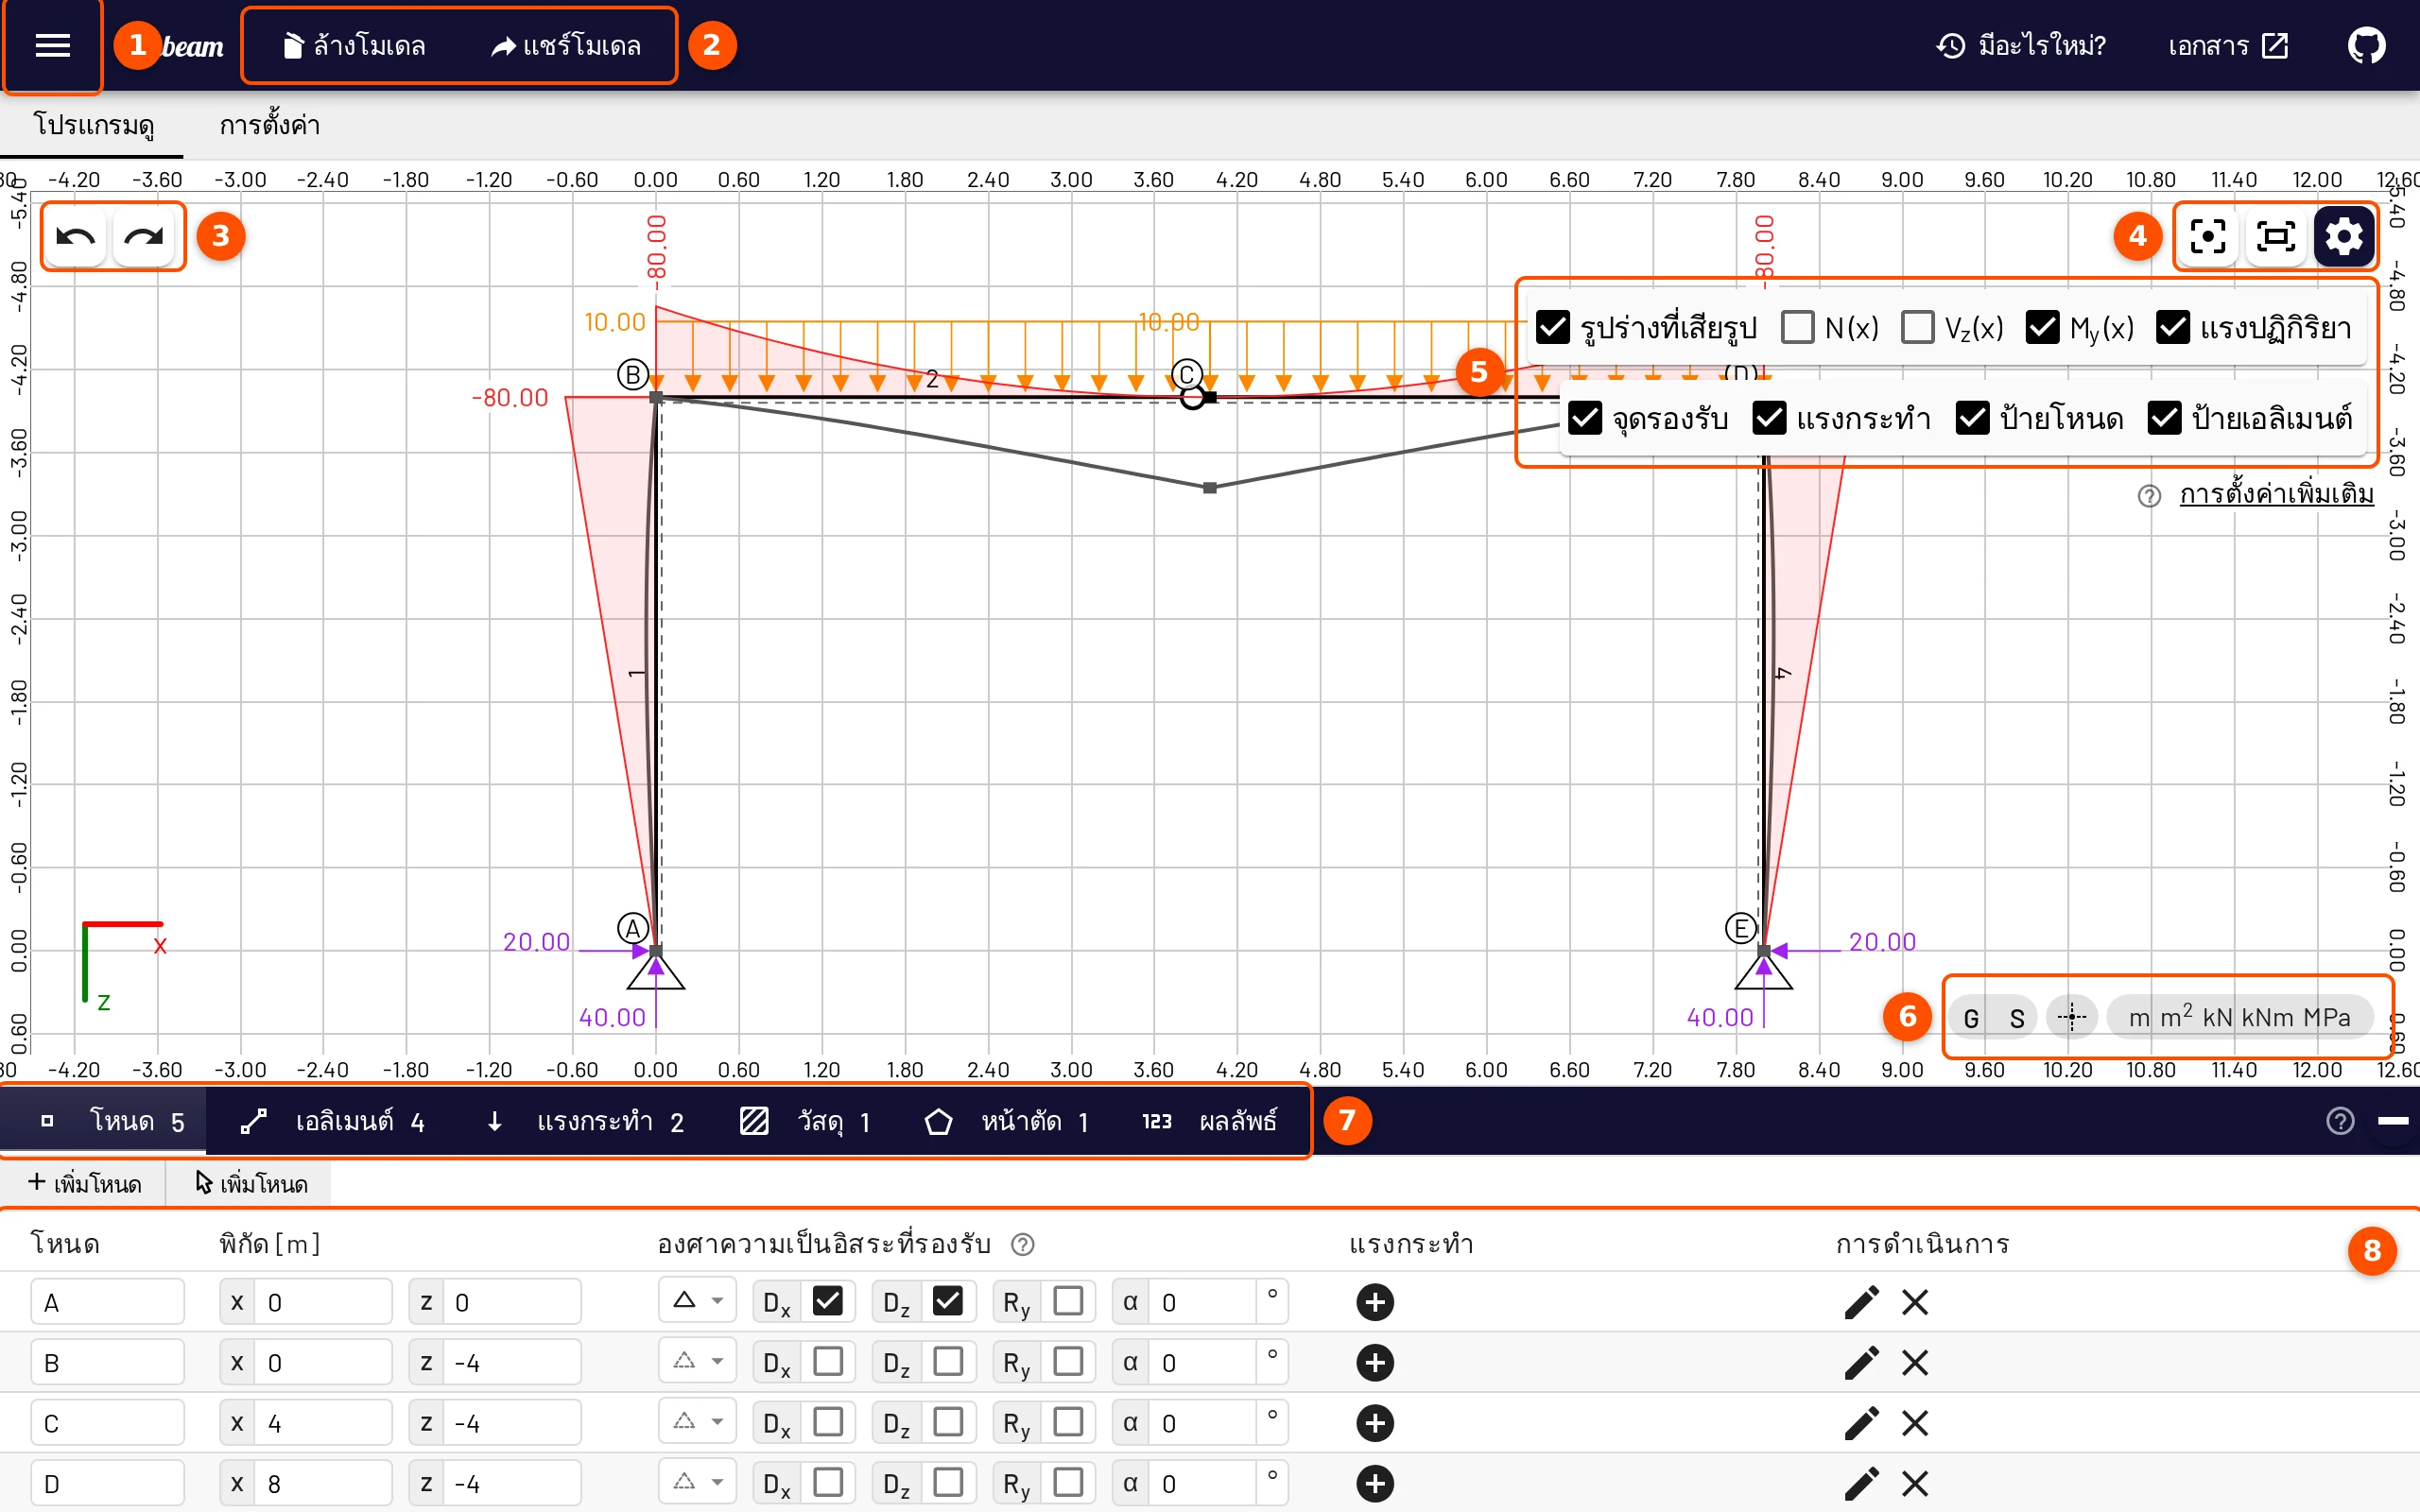Screen dimensions: 2420x1512
Task: Check Ry support for node A
Action: pos(1068,1301)
